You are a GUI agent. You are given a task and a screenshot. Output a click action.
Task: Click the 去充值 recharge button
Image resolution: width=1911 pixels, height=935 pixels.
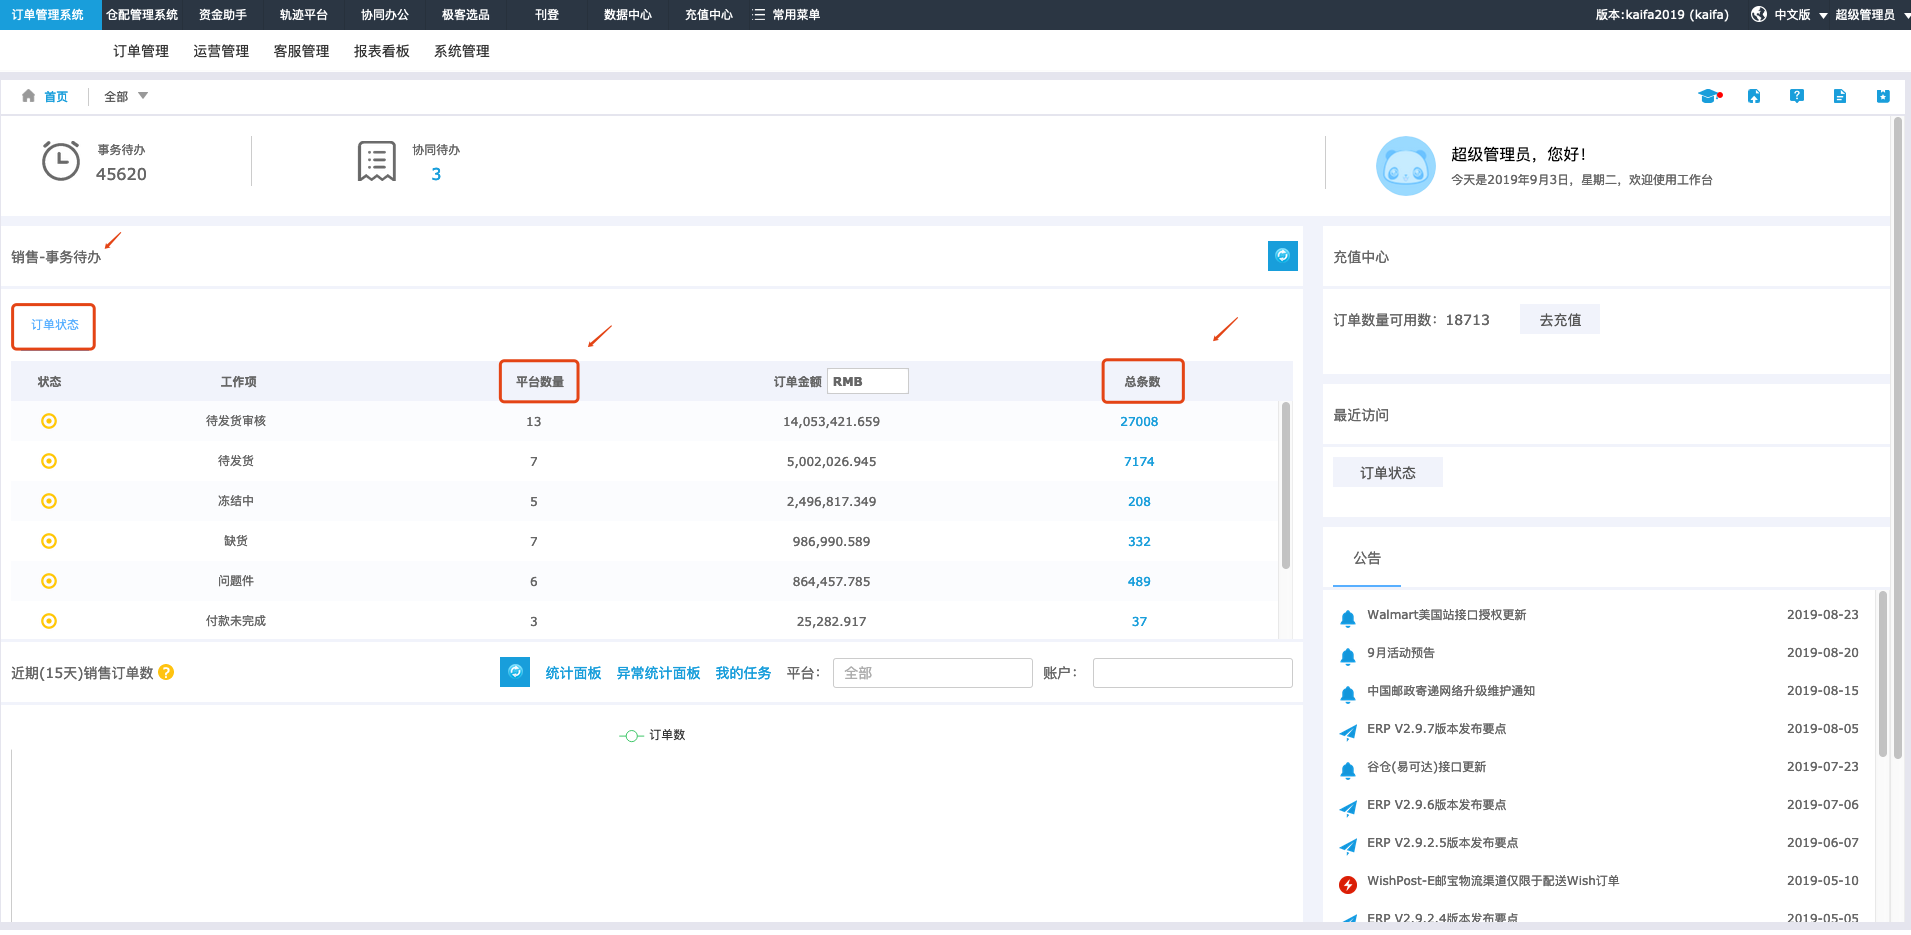tap(1559, 318)
